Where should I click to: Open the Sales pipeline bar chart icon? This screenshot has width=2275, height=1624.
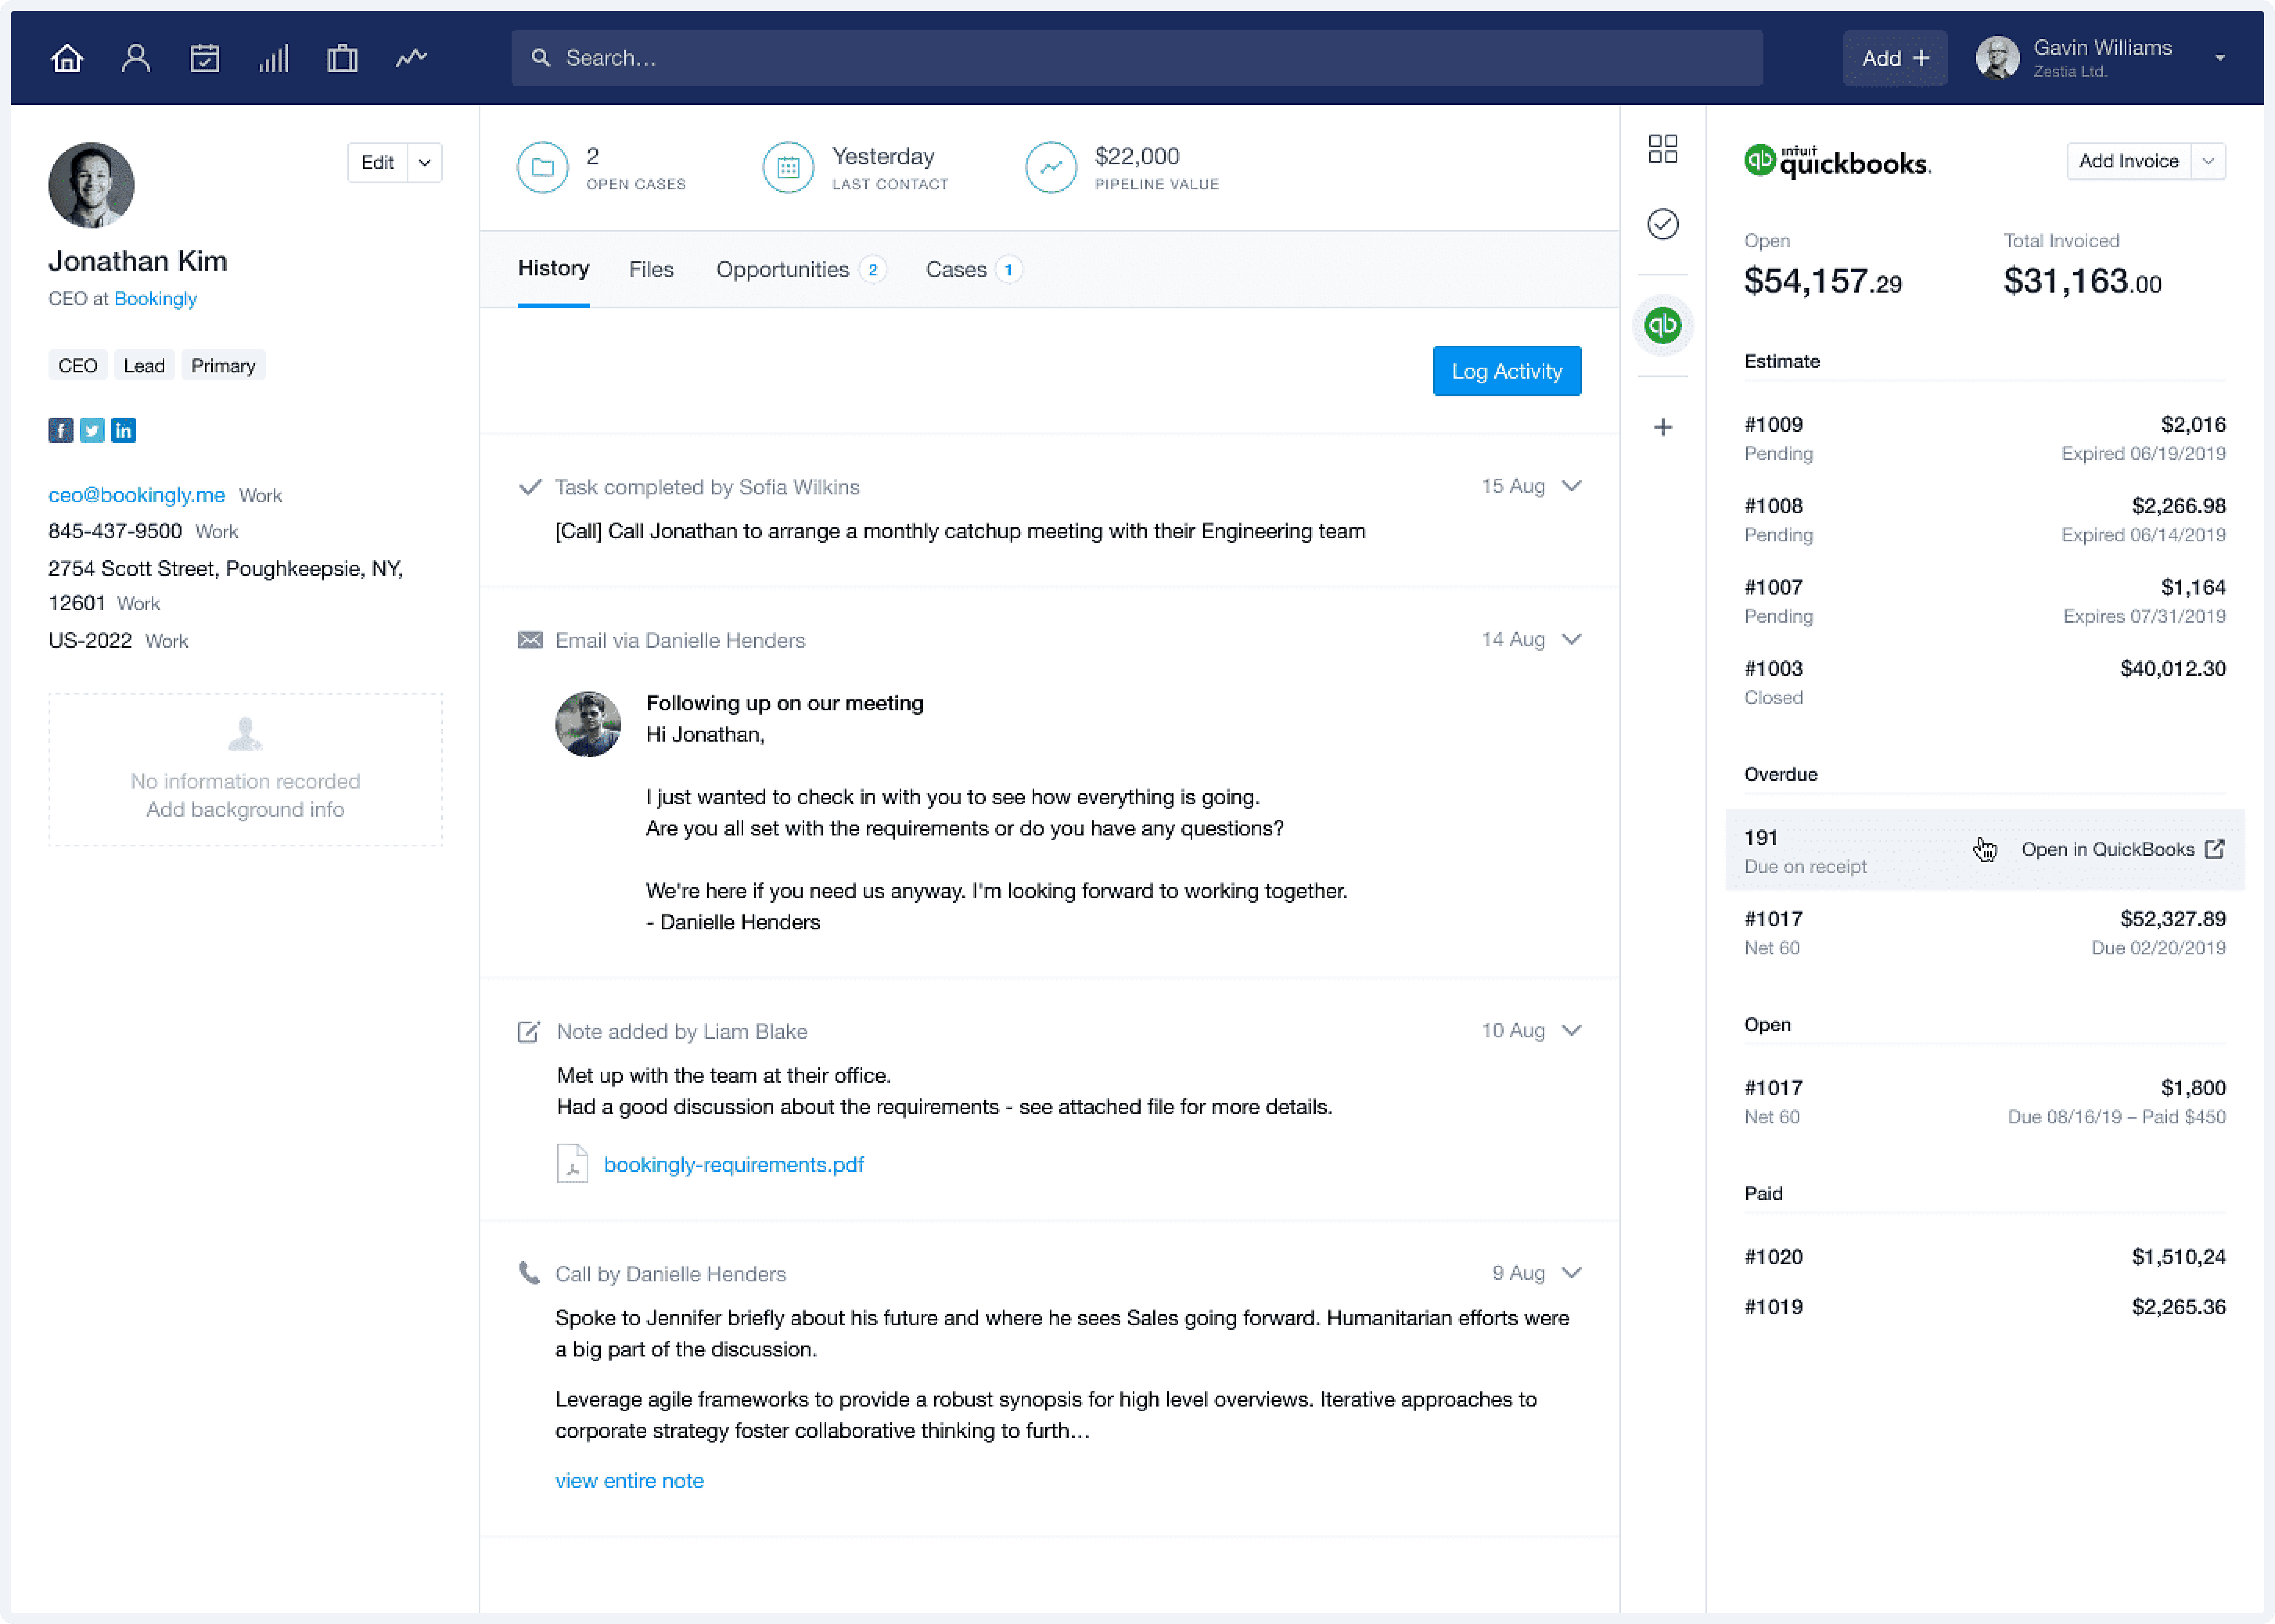click(x=273, y=58)
